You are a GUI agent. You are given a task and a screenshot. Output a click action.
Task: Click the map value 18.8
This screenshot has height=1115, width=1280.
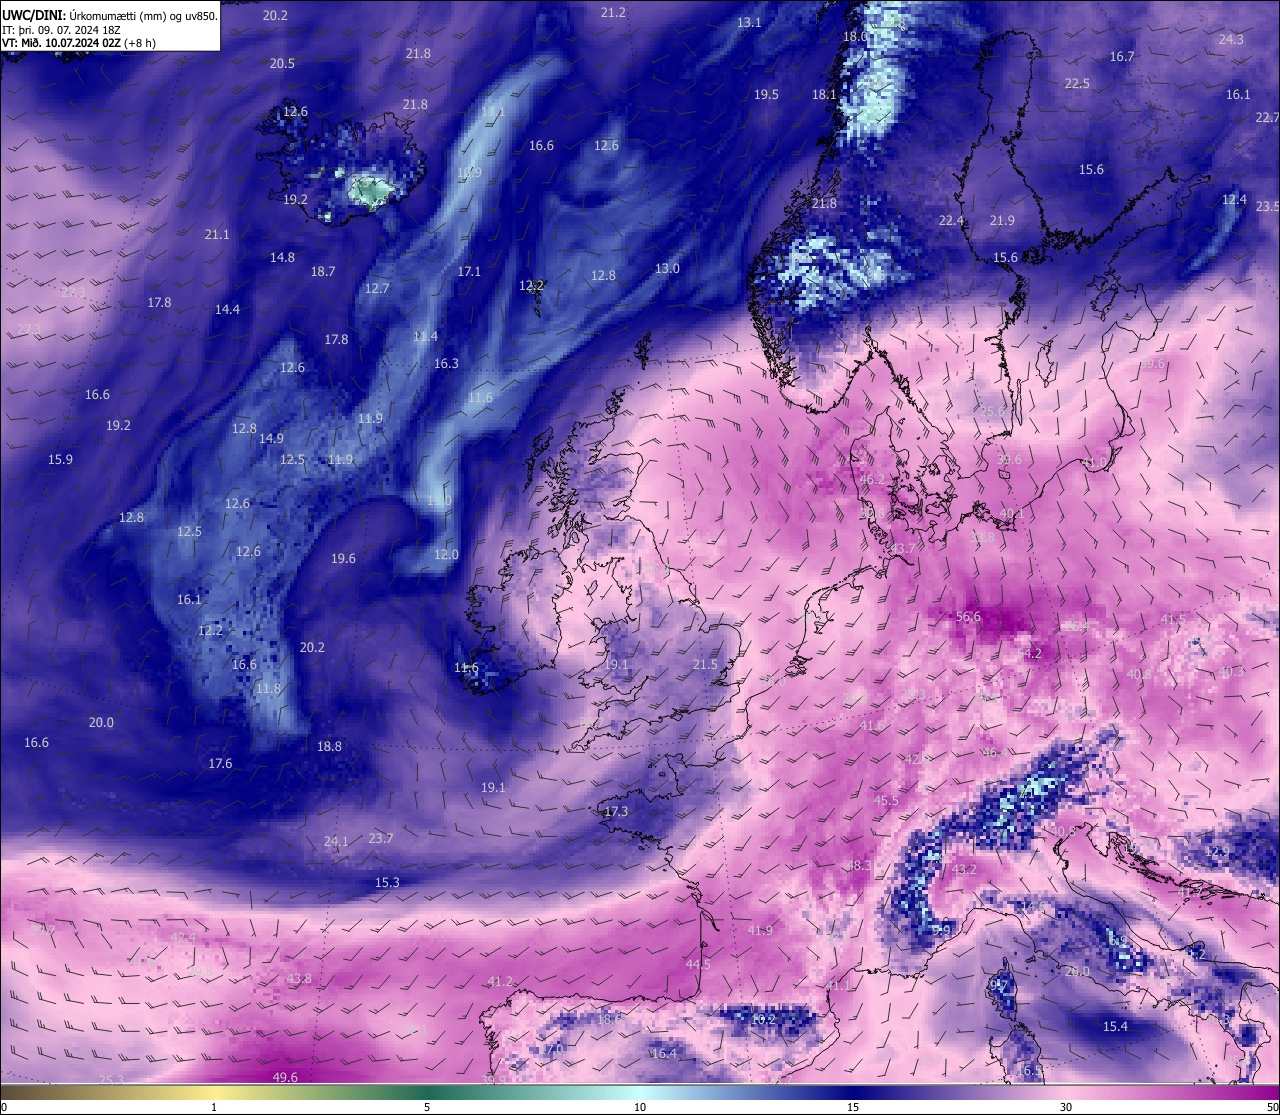329,746
